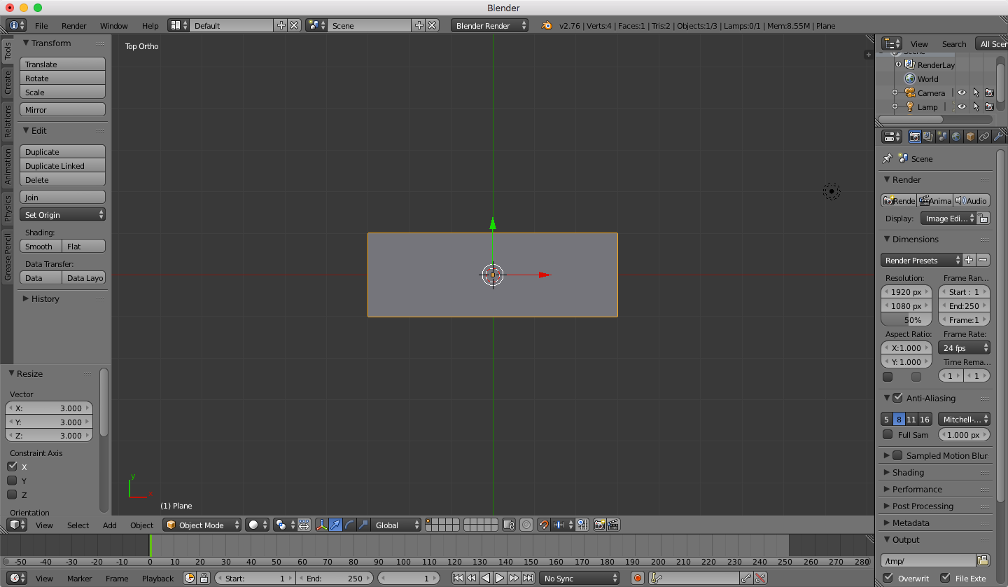This screenshot has width=1008, height=587.
Task: Toggle the snap magnet icon
Action: (544, 525)
